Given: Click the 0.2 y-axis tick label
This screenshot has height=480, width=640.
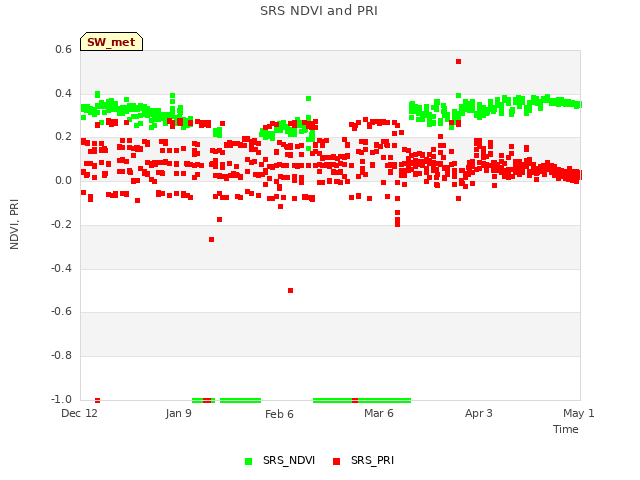Looking at the screenshot, I should [x=63, y=137].
